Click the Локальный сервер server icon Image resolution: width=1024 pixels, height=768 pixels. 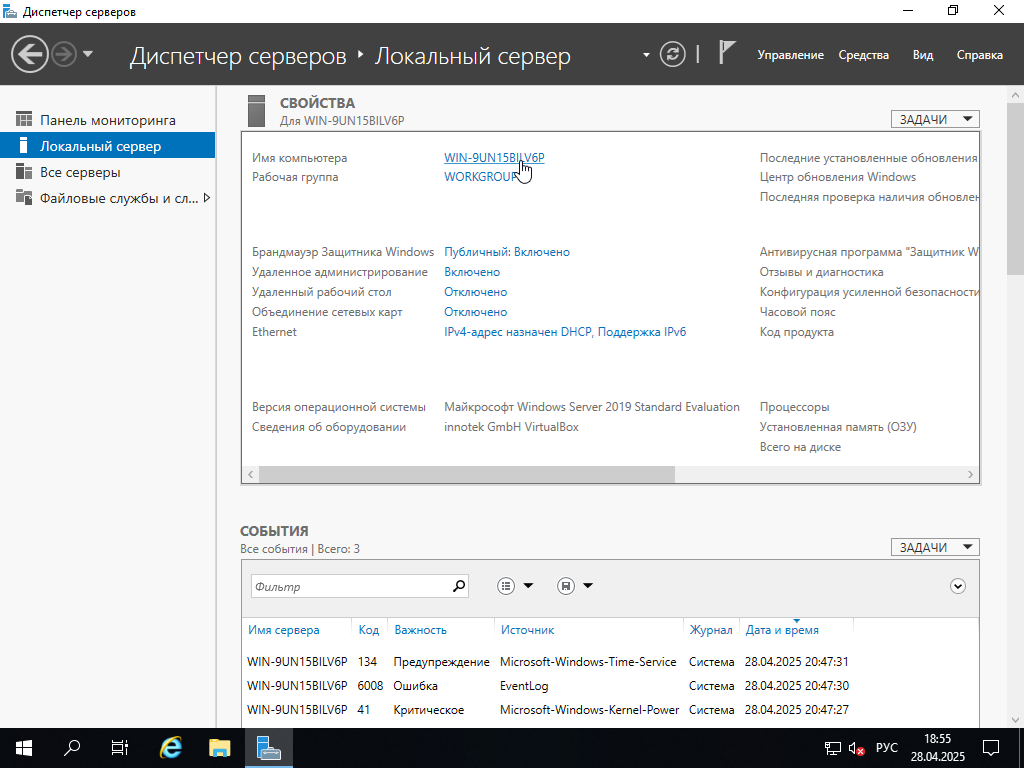pyautogui.click(x=24, y=146)
